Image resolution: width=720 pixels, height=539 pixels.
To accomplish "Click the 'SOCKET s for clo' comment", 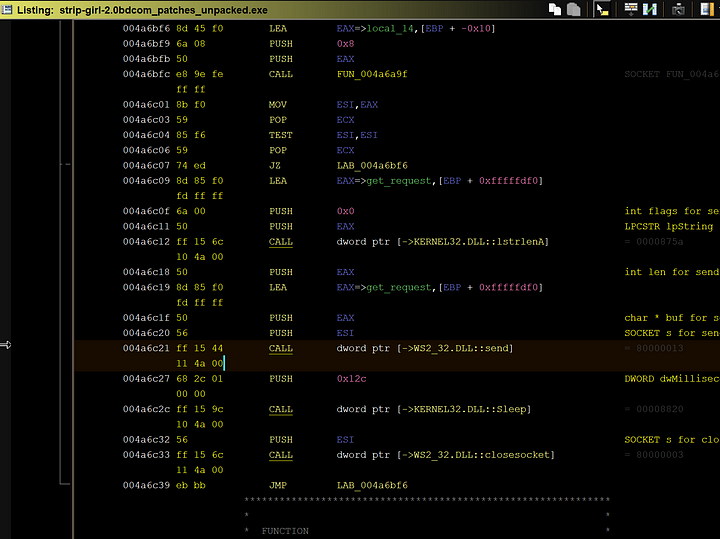I will (672, 439).
